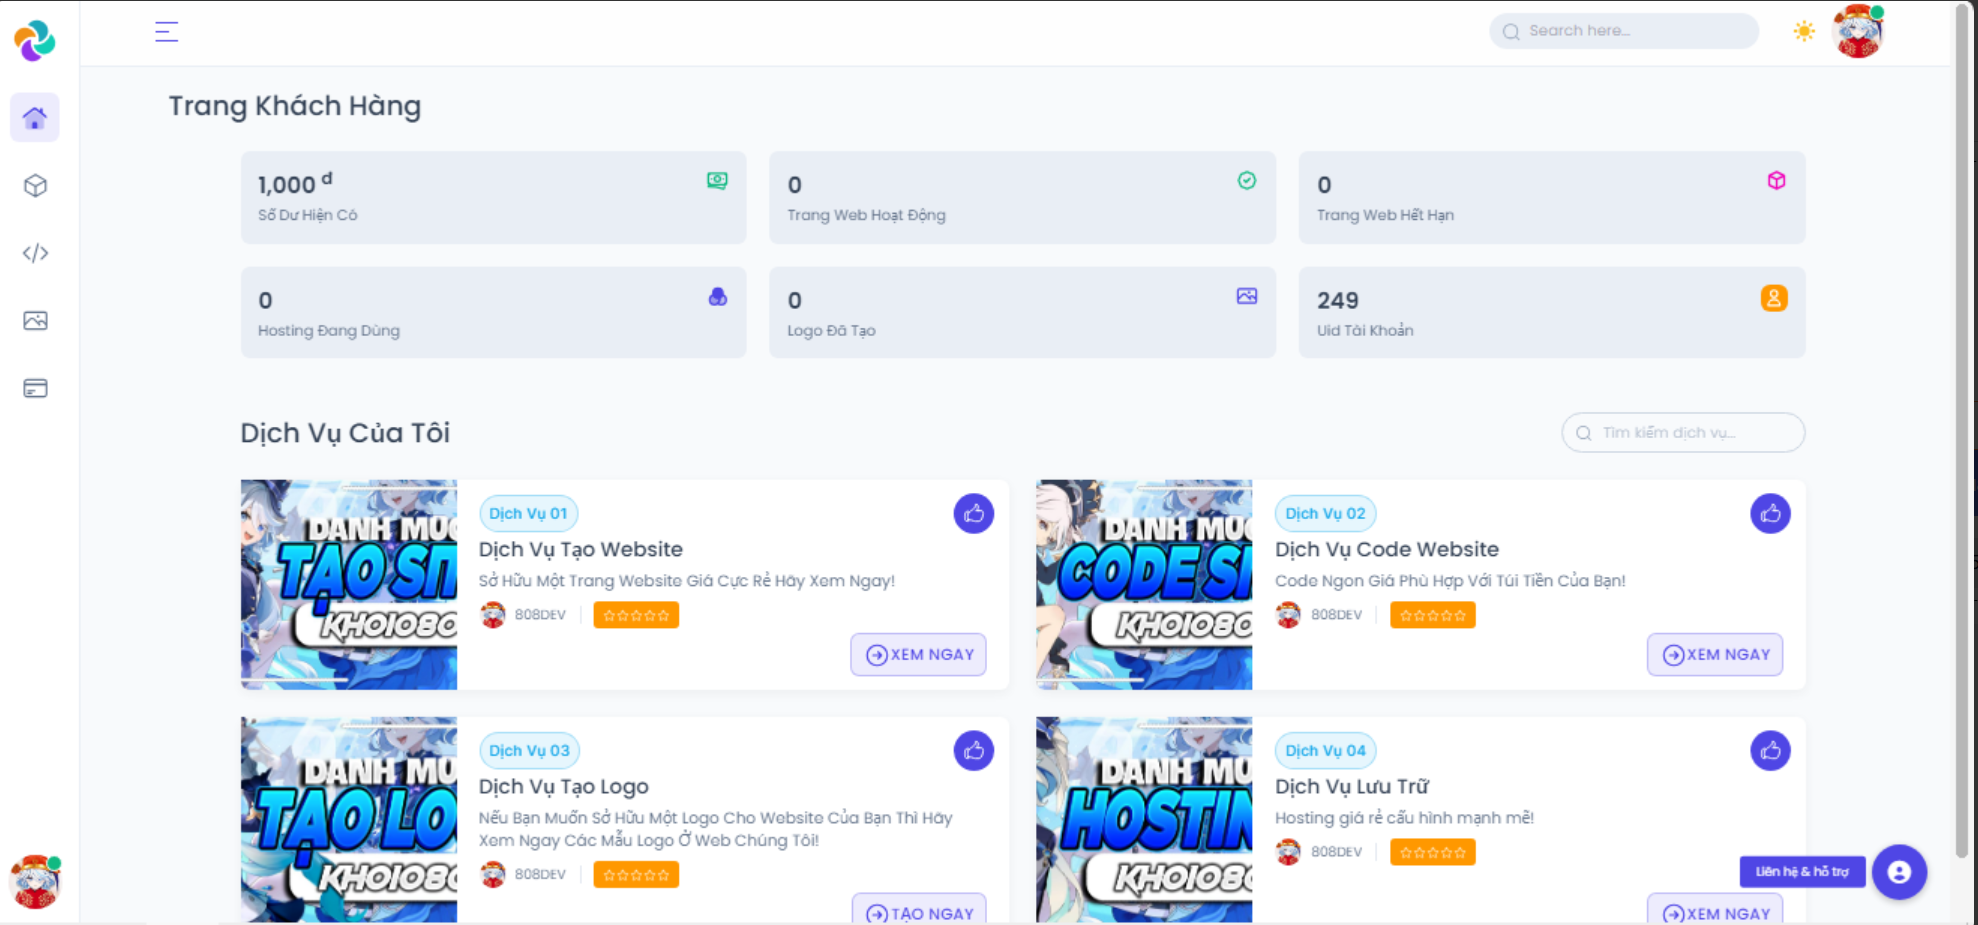Open the Home dashboard from the sidebar
The height and width of the screenshot is (925, 1978).
[34, 117]
